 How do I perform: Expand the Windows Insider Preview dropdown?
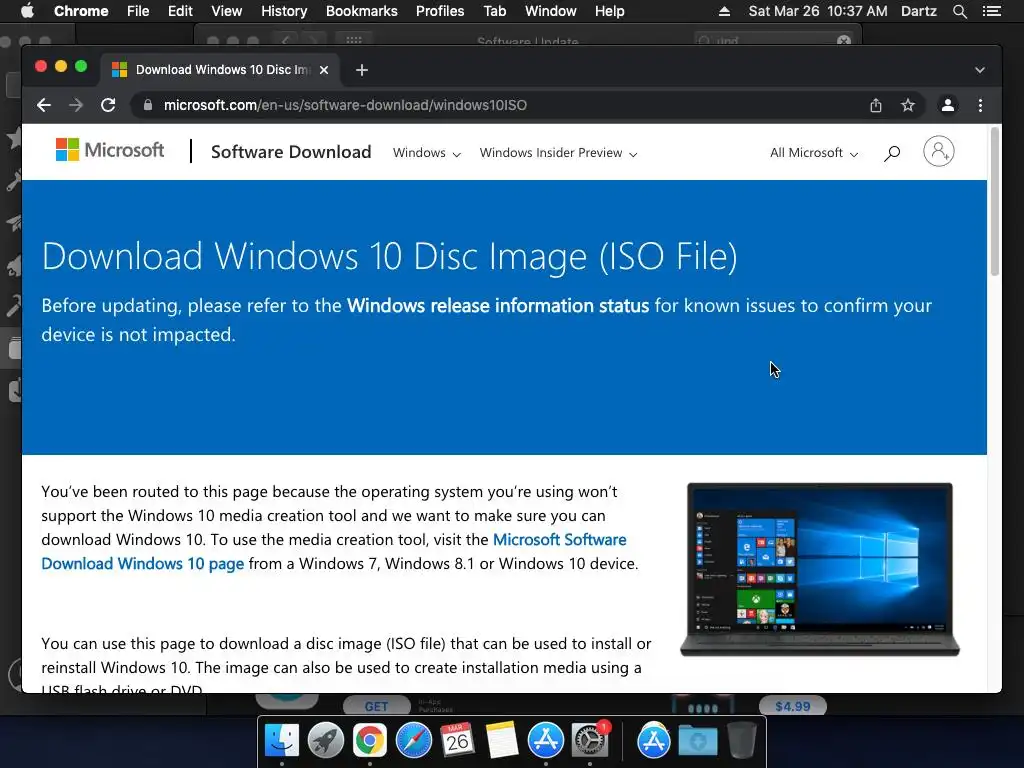coord(558,153)
